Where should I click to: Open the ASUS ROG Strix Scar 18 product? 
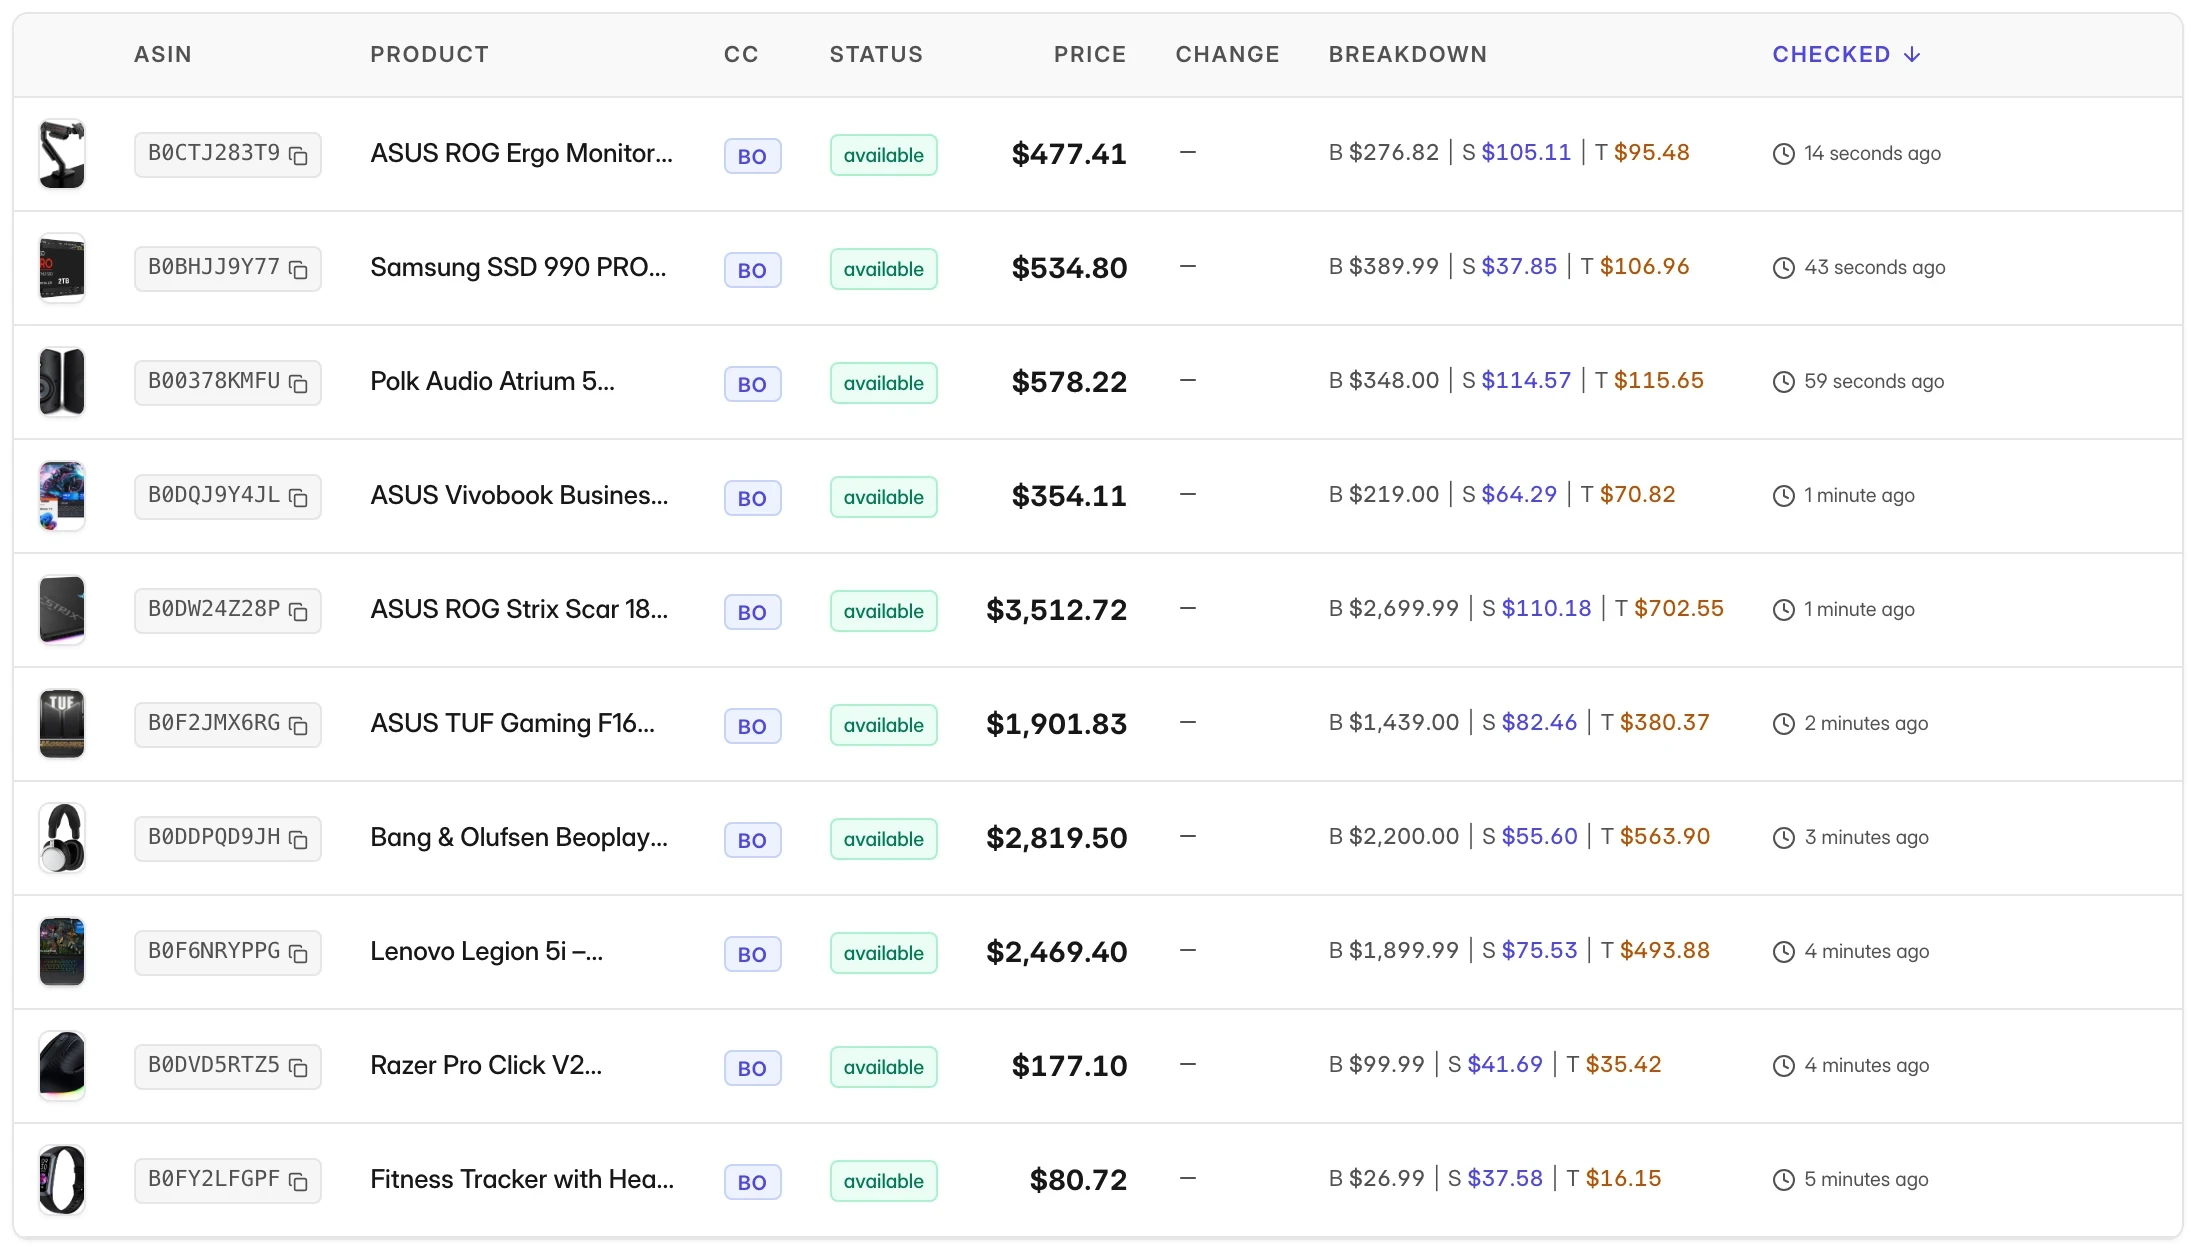[519, 609]
